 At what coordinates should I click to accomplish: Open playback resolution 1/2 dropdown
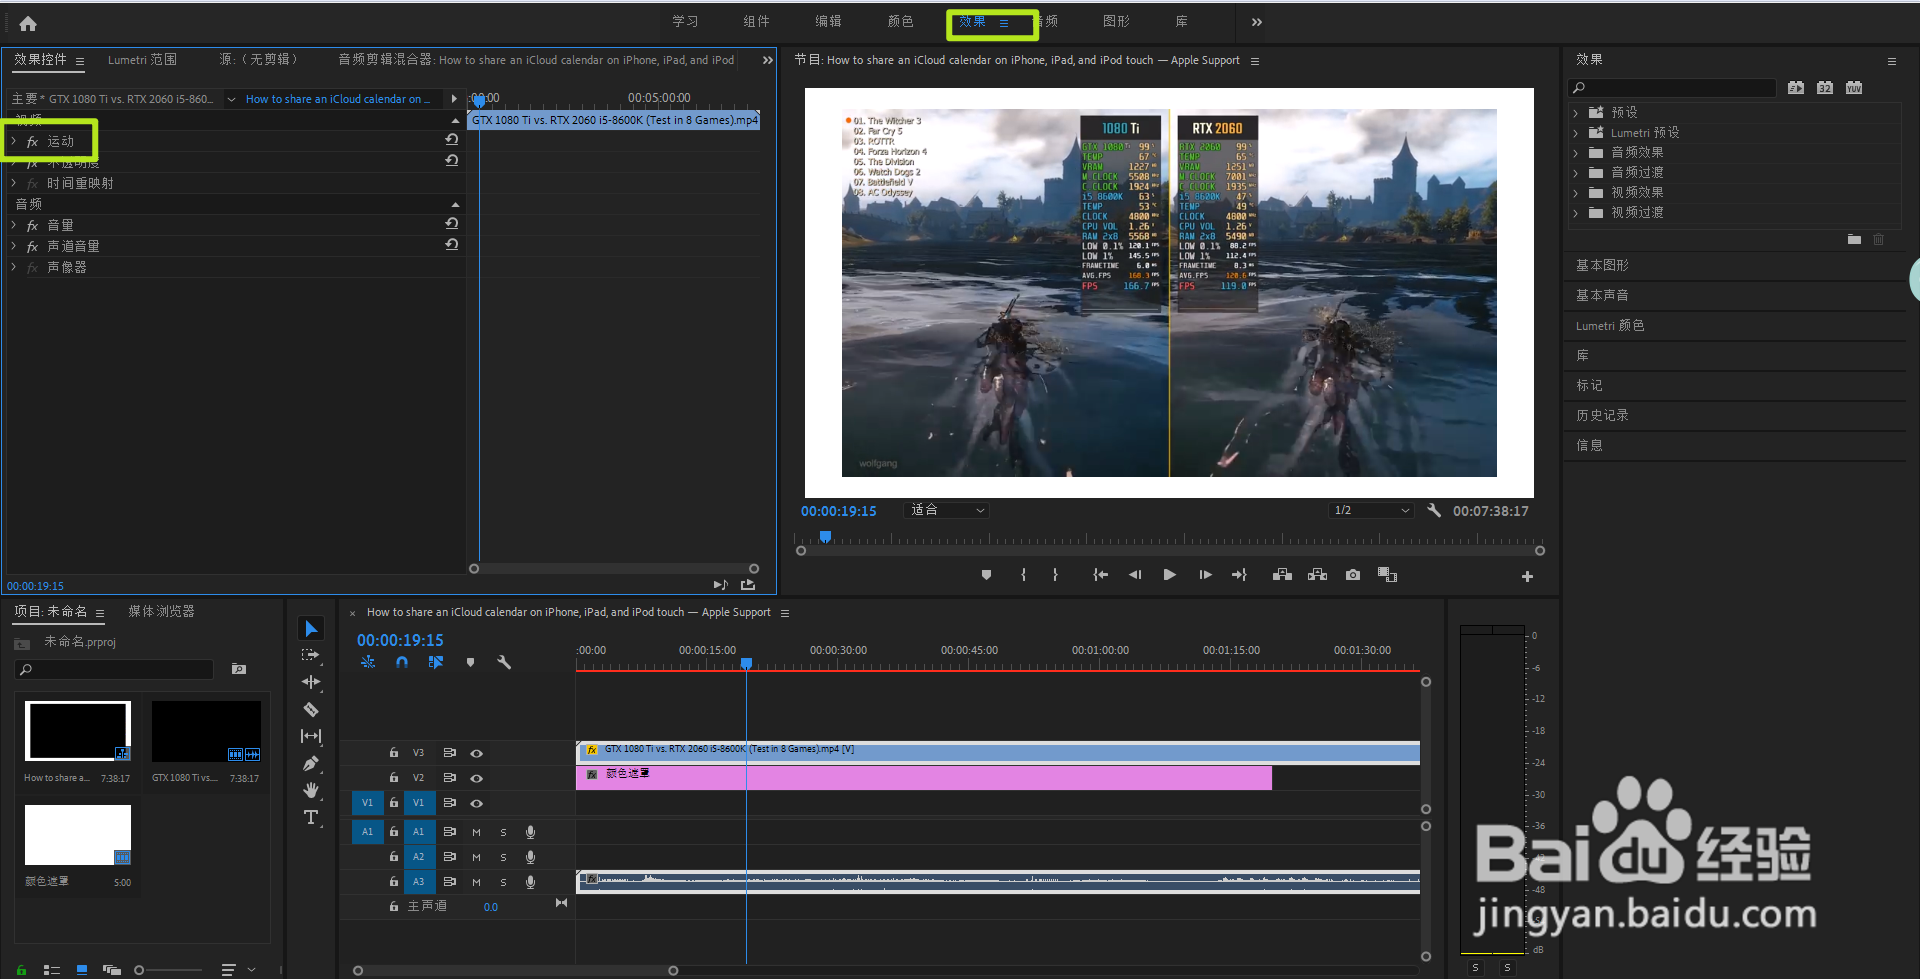coord(1371,510)
